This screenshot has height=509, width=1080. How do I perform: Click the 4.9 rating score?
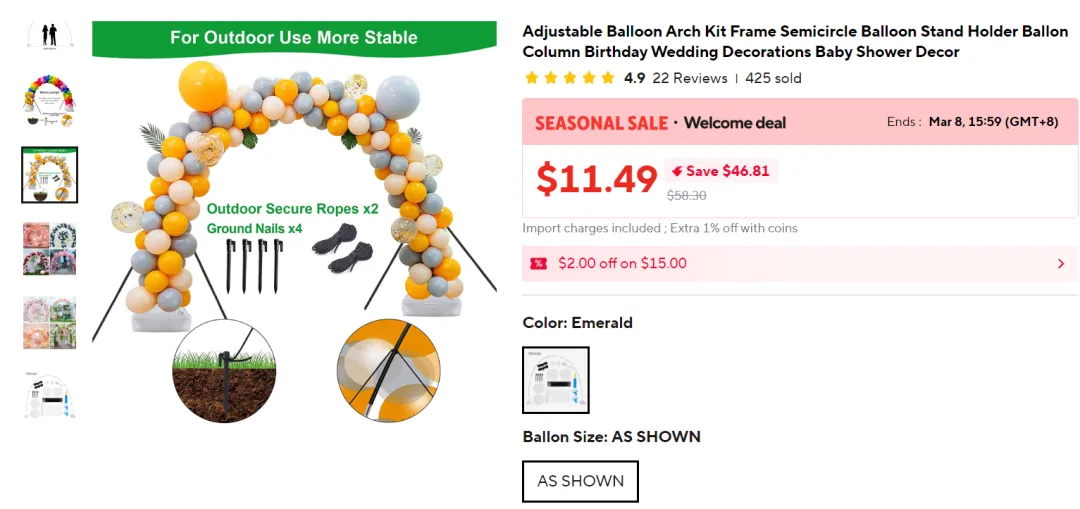(x=634, y=78)
